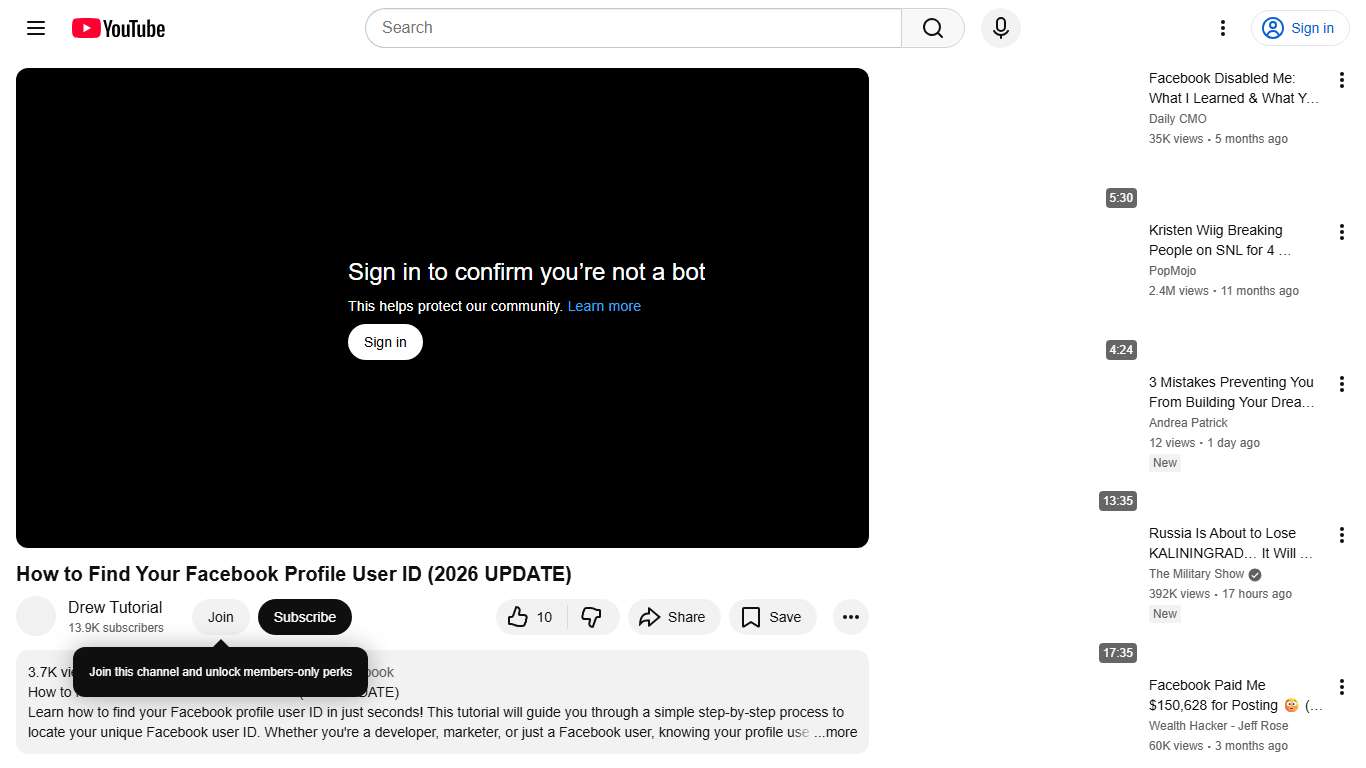Click the YouTube logo
The height and width of the screenshot is (768, 1366).
click(117, 28)
